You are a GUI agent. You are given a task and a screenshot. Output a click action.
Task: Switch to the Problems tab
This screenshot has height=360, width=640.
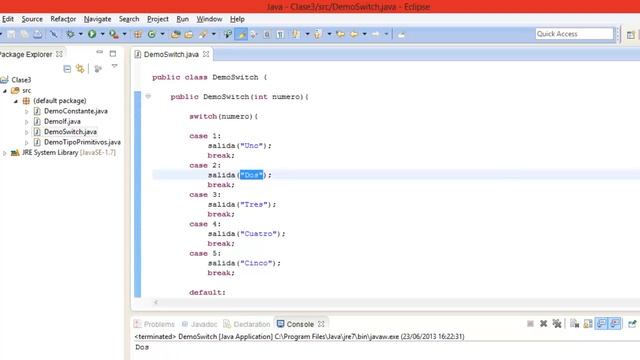click(154, 324)
